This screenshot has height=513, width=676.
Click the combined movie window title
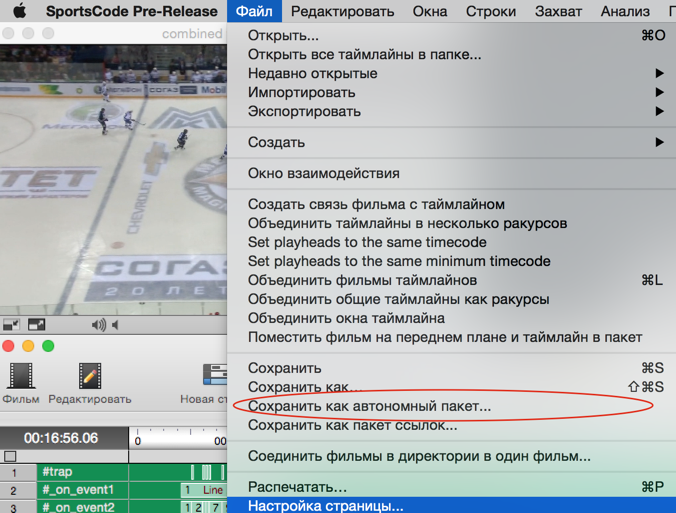(192, 34)
